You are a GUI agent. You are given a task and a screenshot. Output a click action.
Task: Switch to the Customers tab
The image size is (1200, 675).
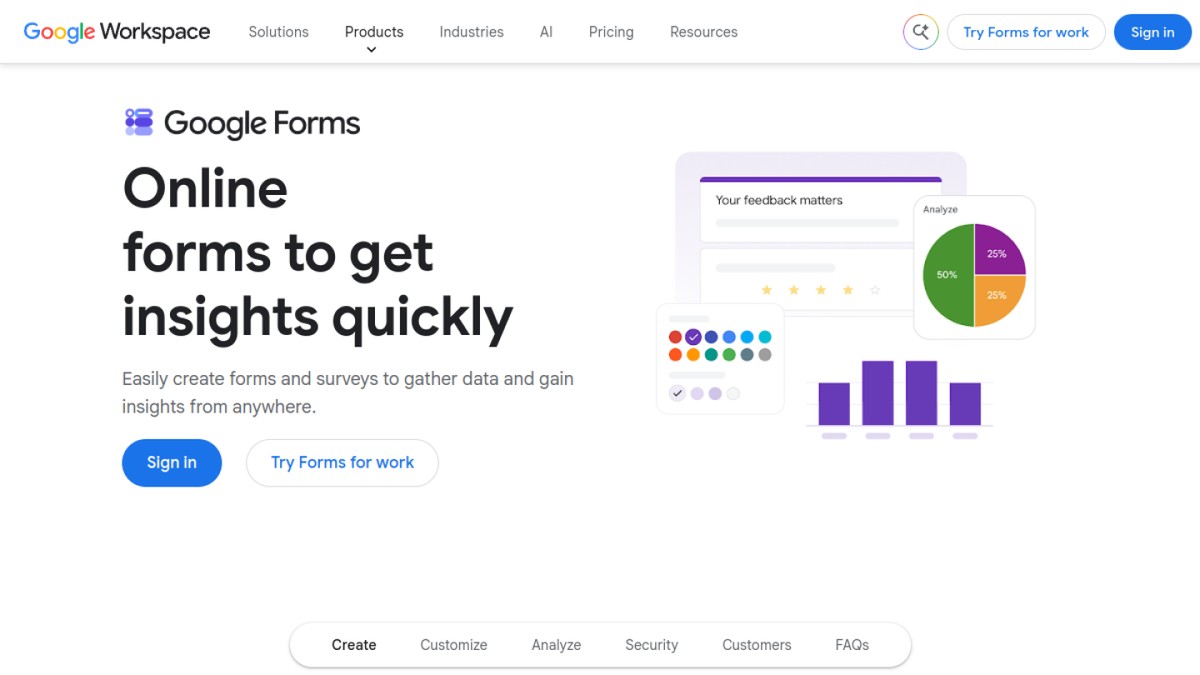757,645
